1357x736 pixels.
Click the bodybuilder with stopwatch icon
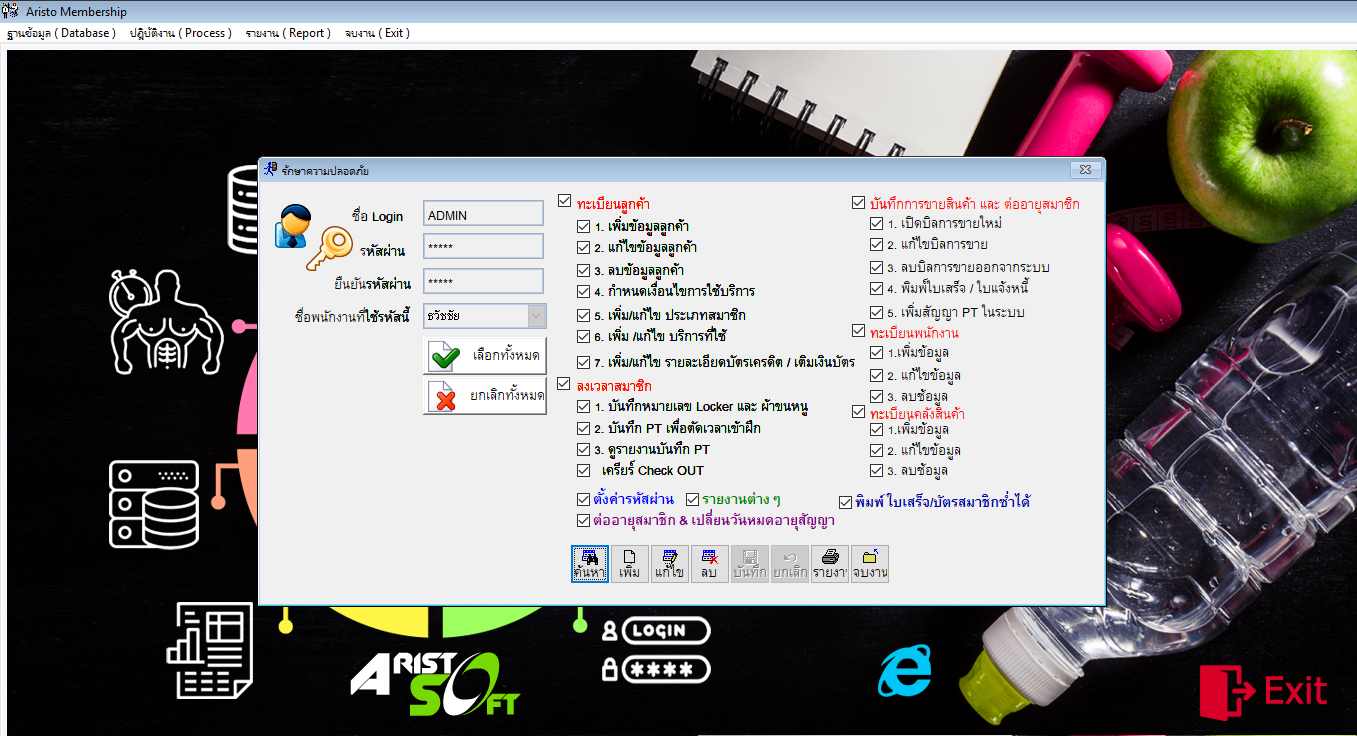coord(165,320)
